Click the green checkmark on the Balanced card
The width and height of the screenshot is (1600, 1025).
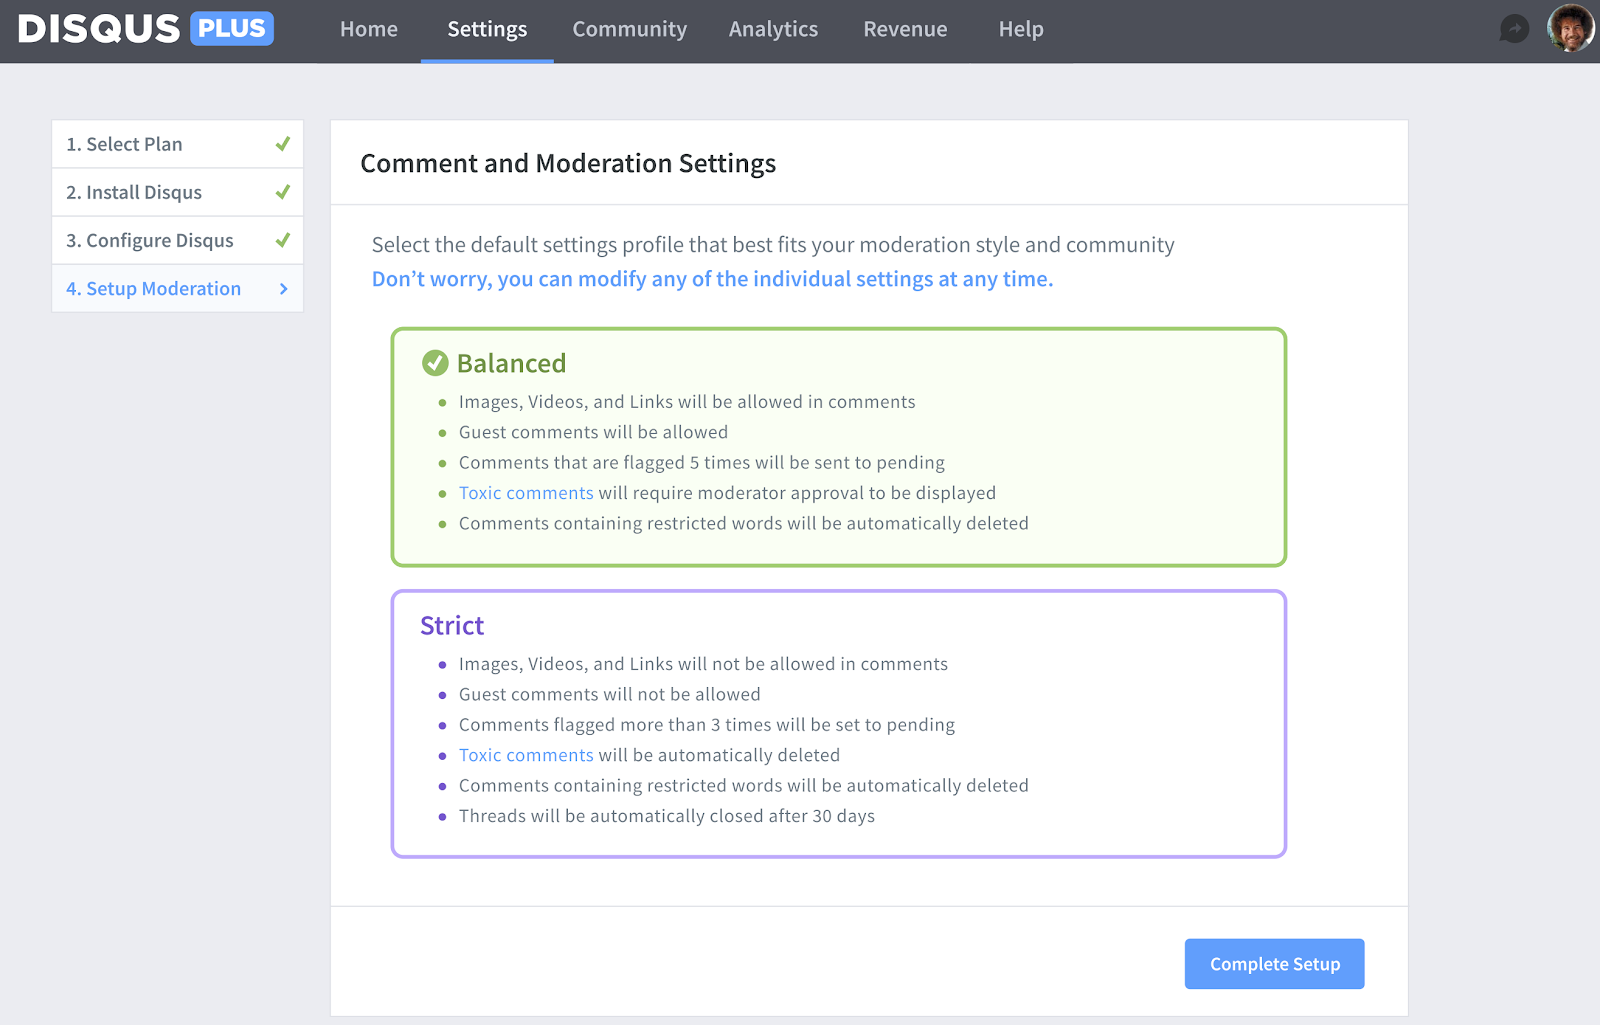click(x=433, y=362)
